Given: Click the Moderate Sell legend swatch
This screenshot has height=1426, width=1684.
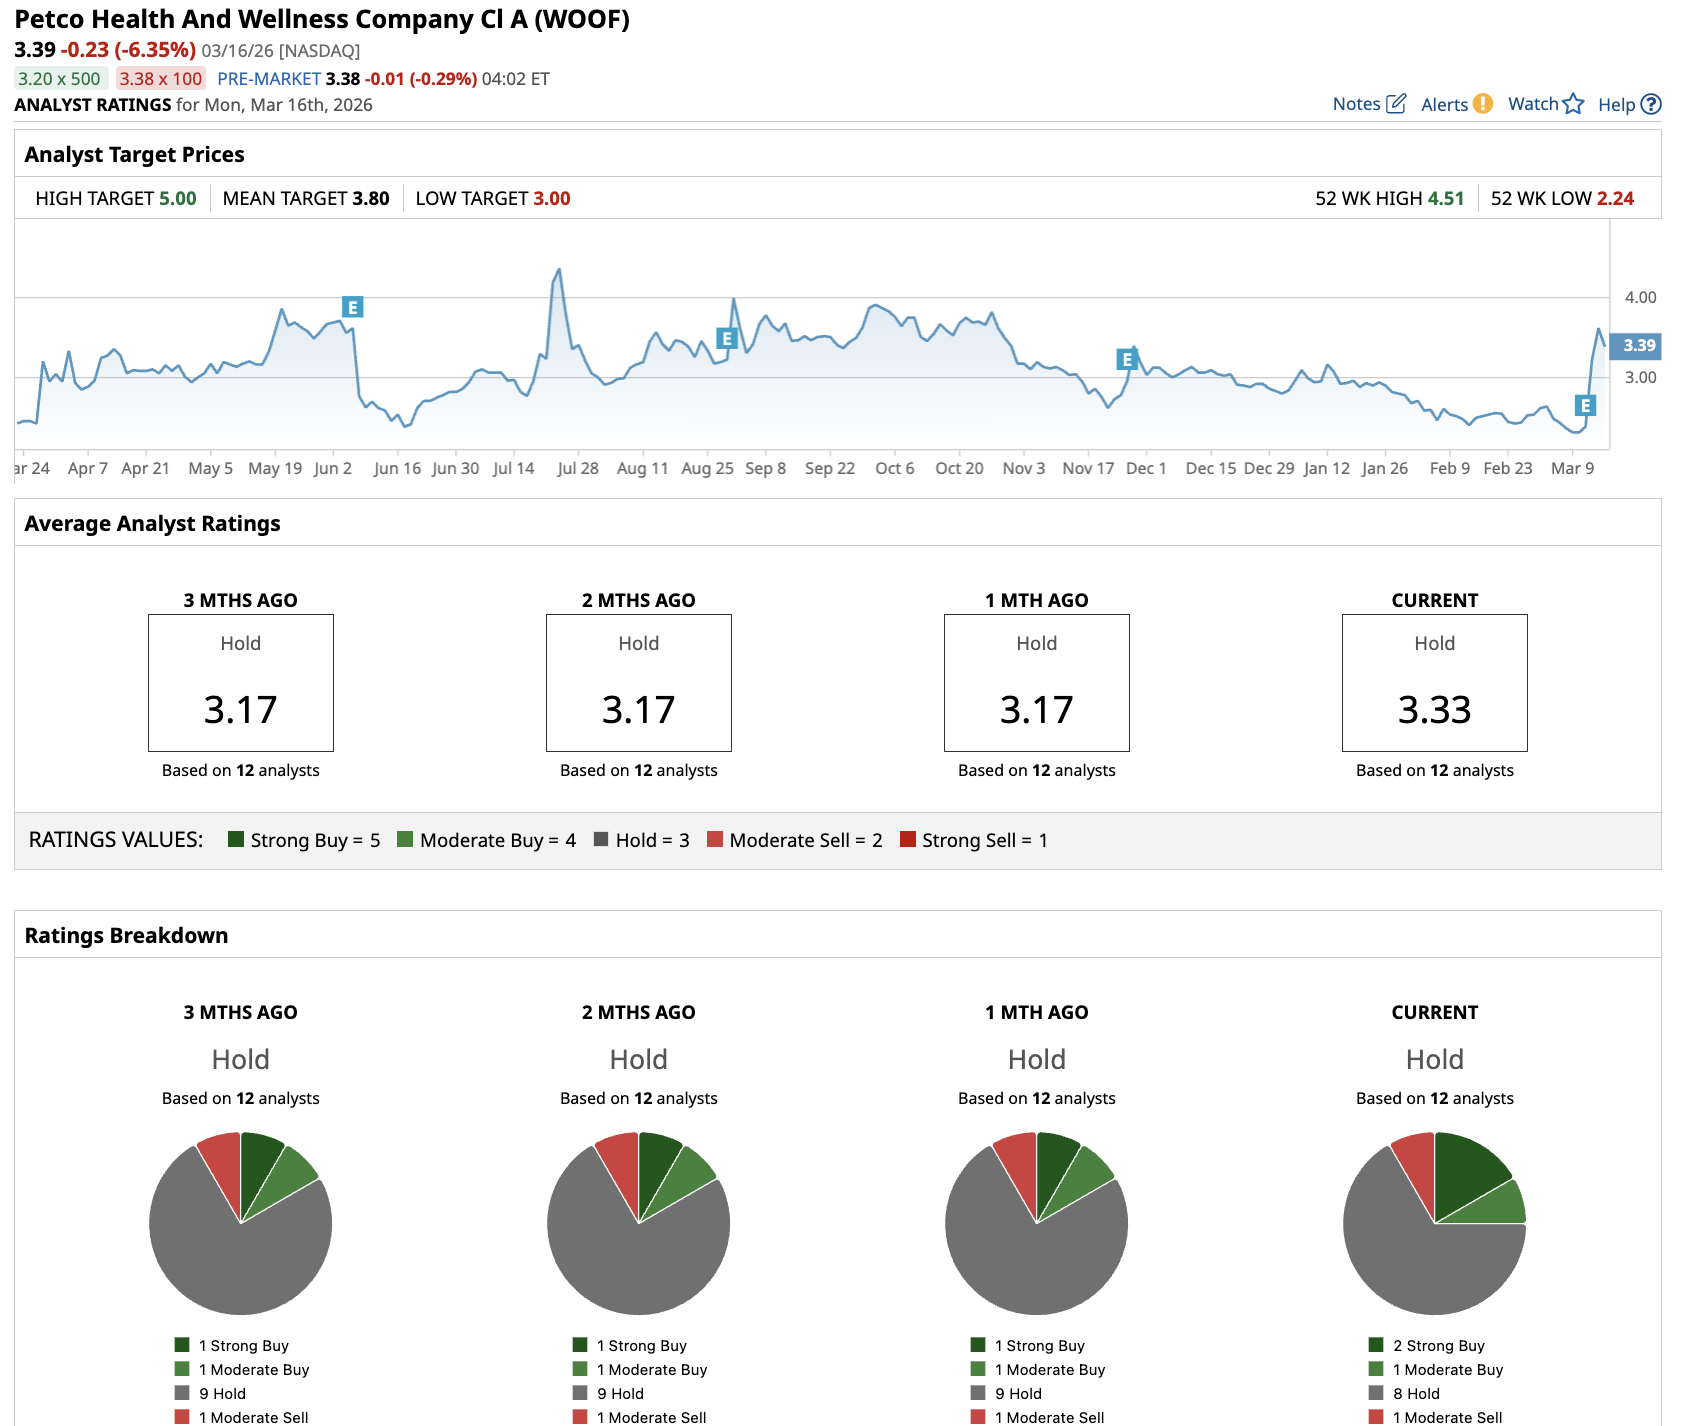Looking at the screenshot, I should [x=715, y=839].
